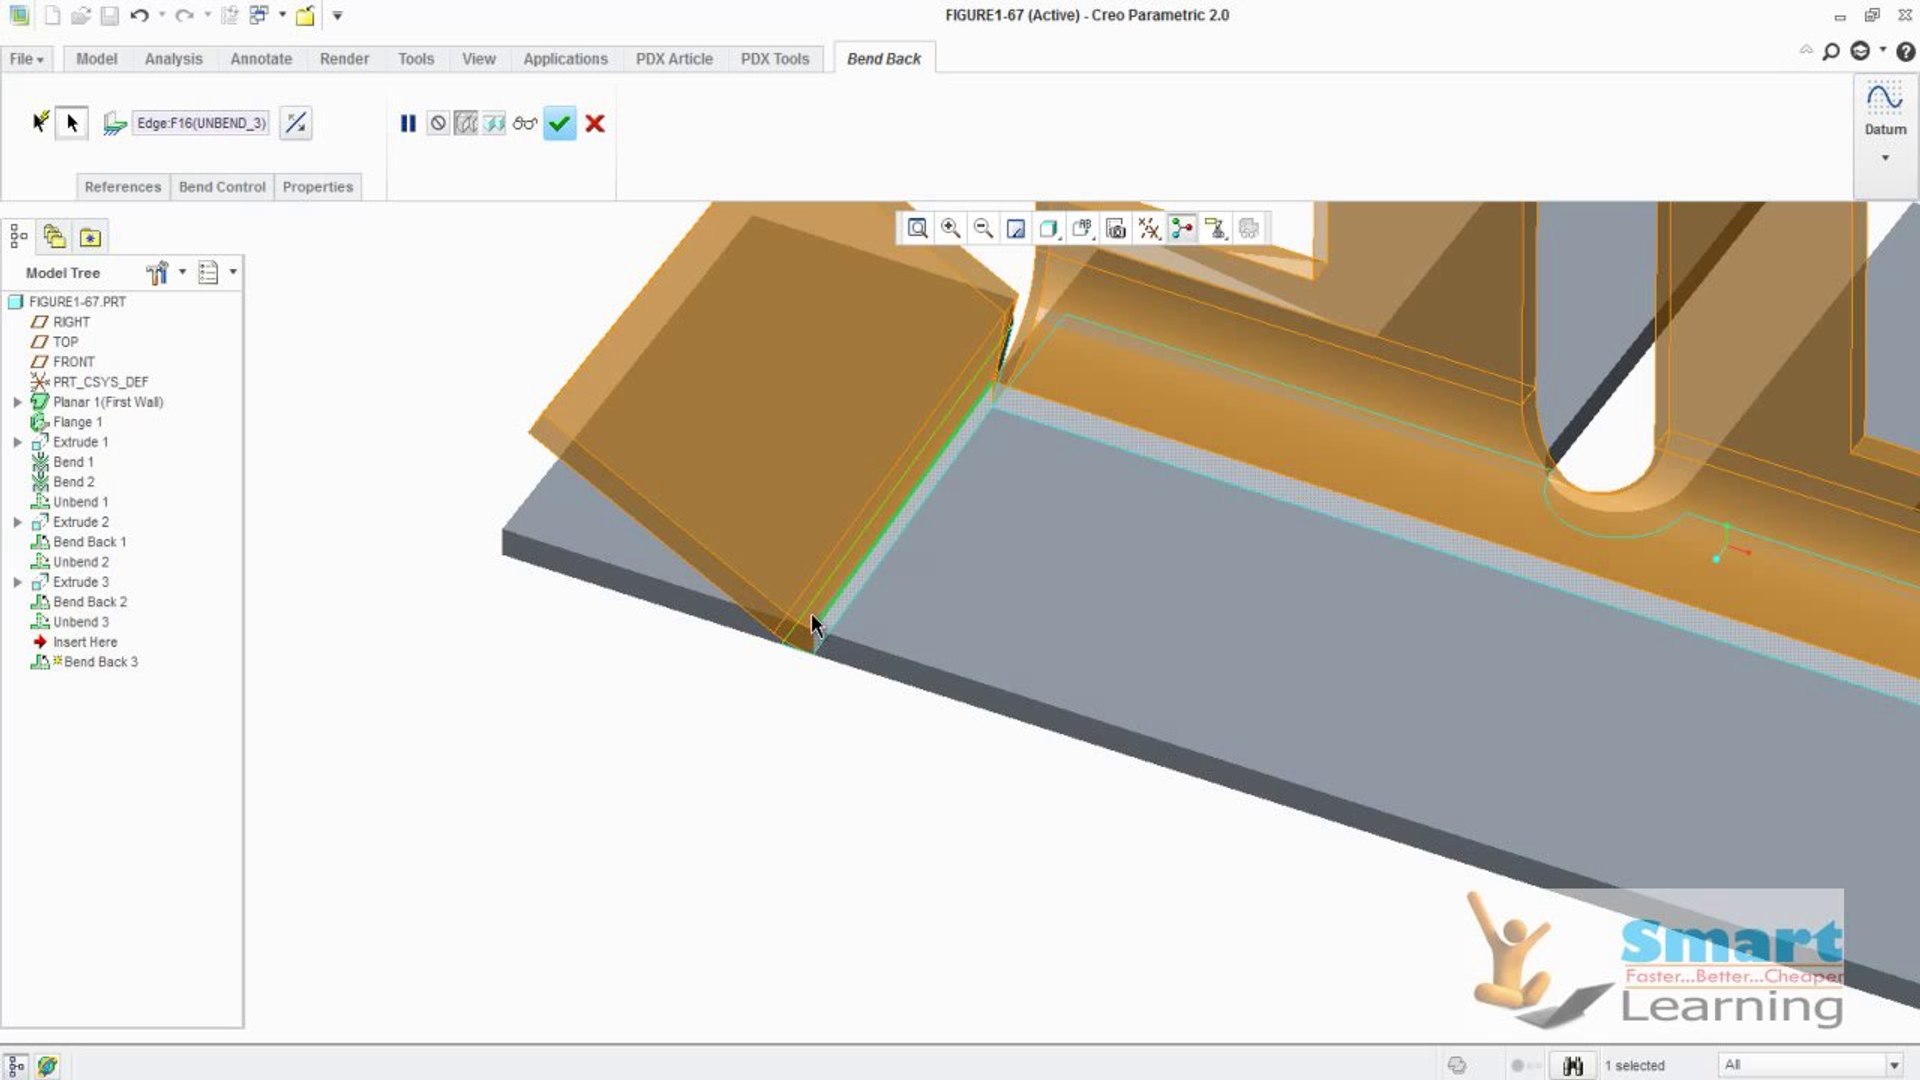Expand the Extrude 1 tree node
Screen dimensions: 1920x1080
point(17,442)
